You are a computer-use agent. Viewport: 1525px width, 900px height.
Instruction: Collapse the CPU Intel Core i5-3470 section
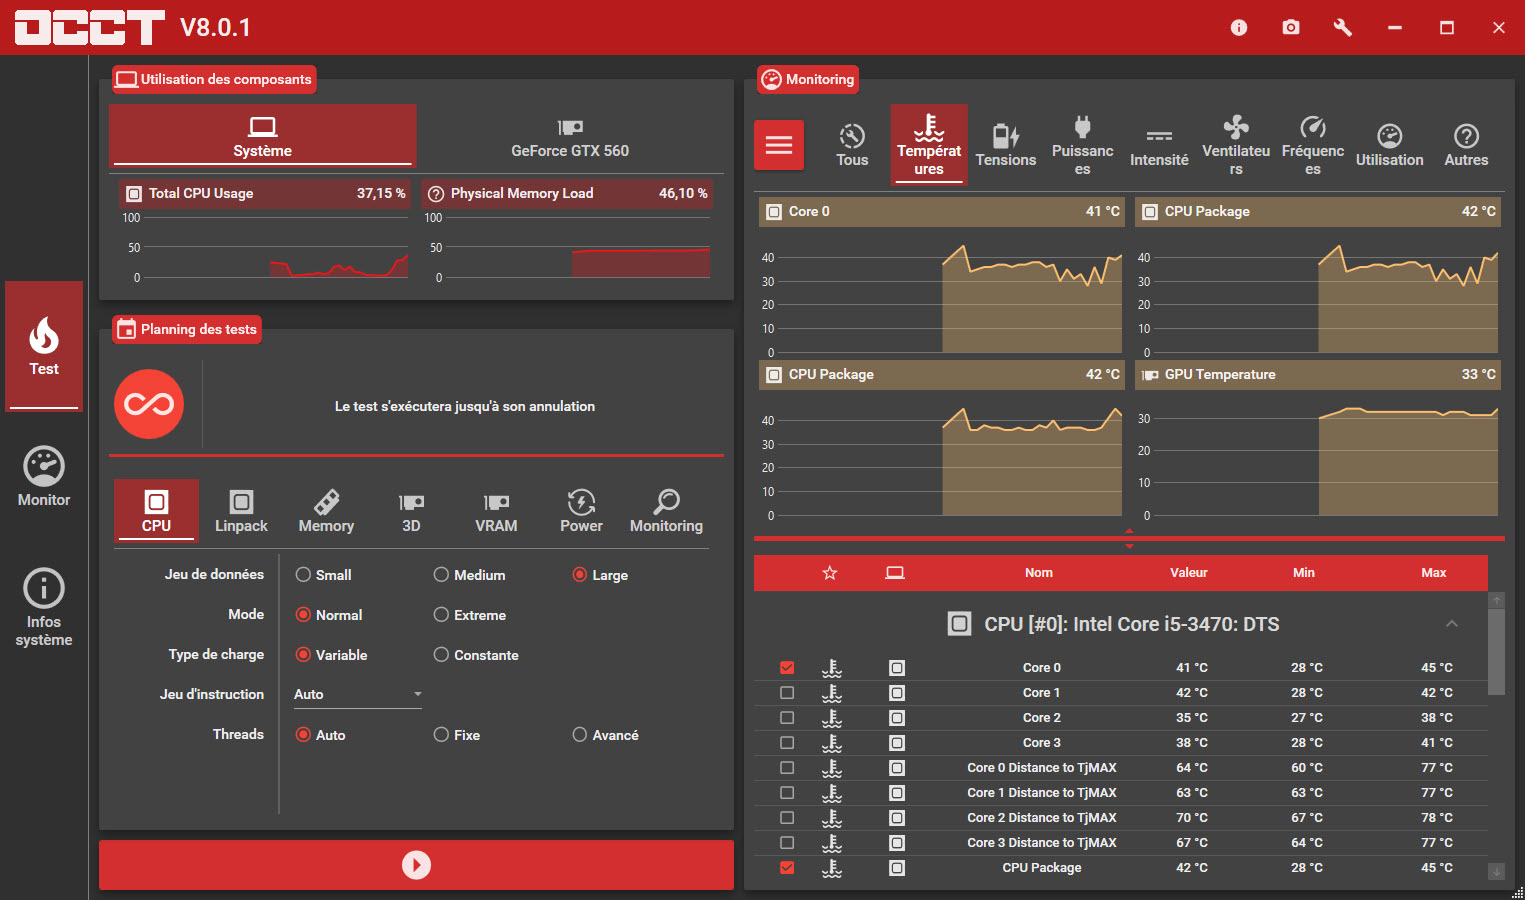[x=1451, y=624]
